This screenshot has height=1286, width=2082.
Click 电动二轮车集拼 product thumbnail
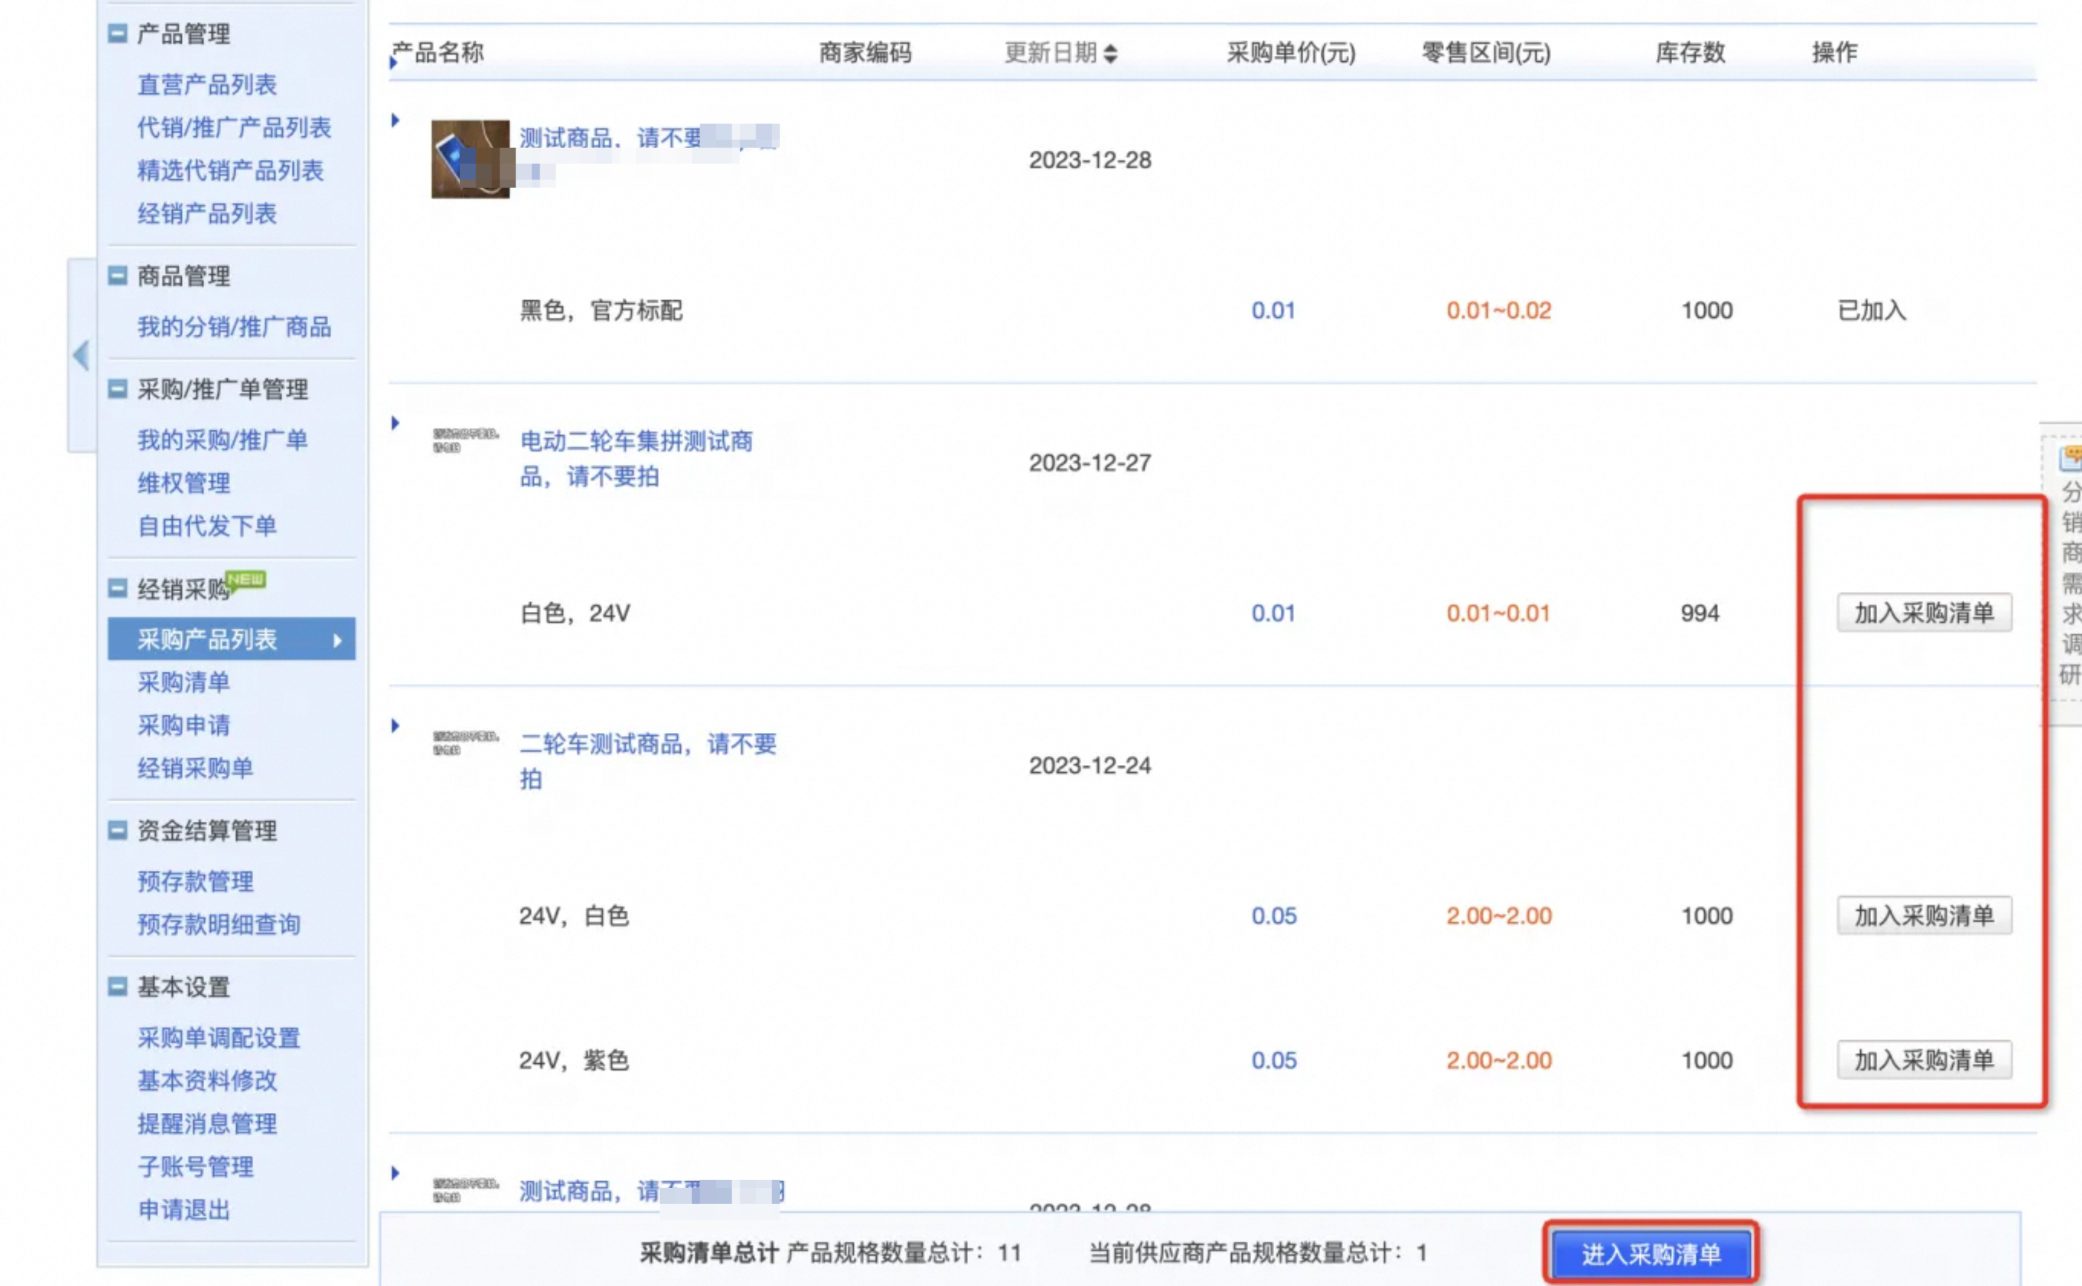coord(466,440)
